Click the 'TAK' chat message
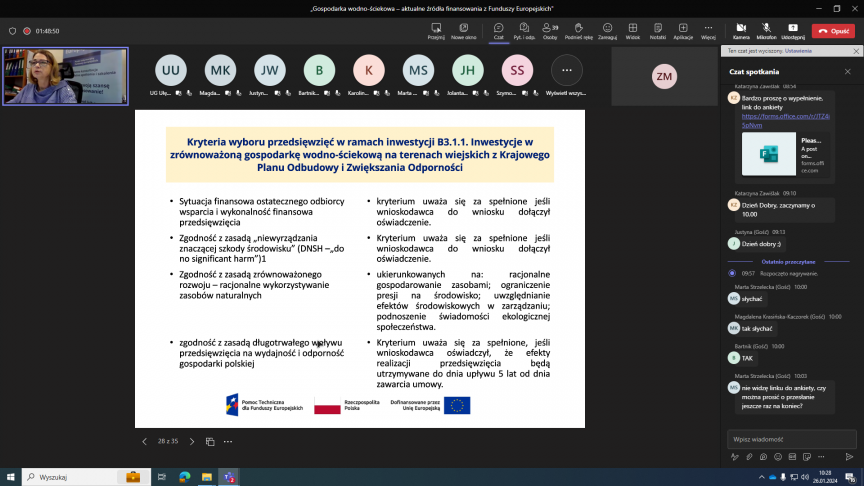The image size is (864, 486). pyautogui.click(x=747, y=358)
